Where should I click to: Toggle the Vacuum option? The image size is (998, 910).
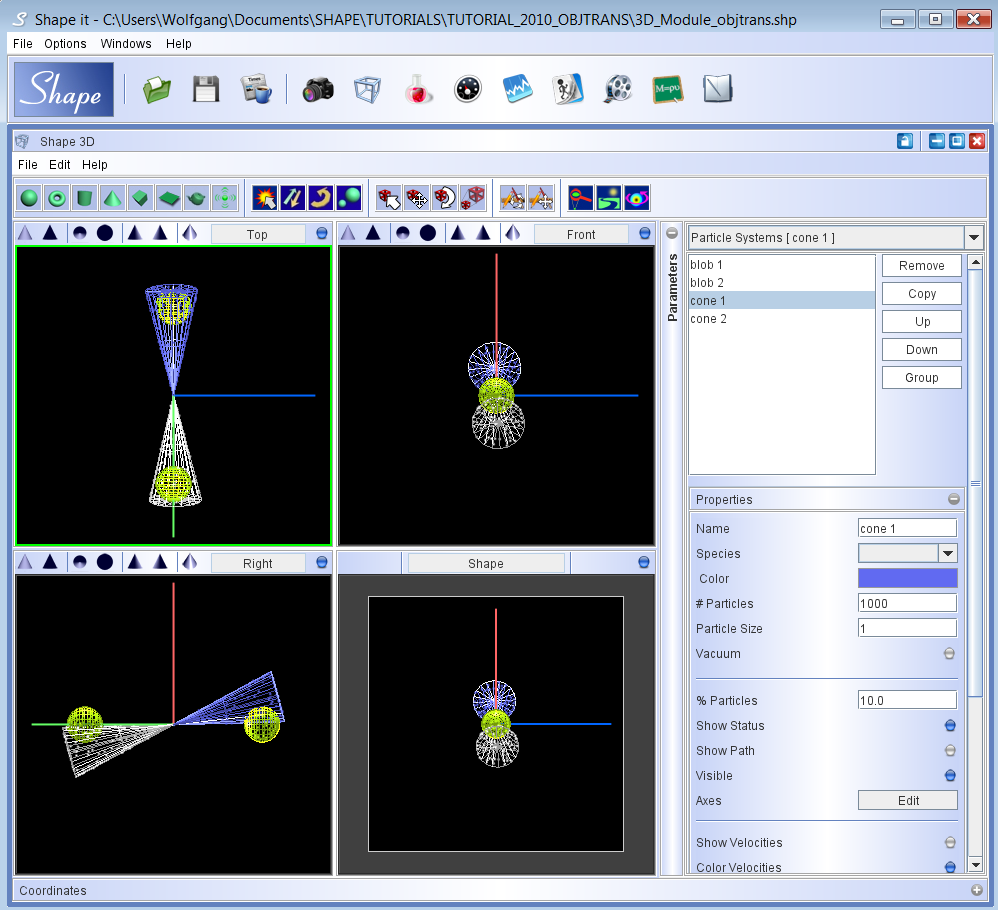(949, 654)
